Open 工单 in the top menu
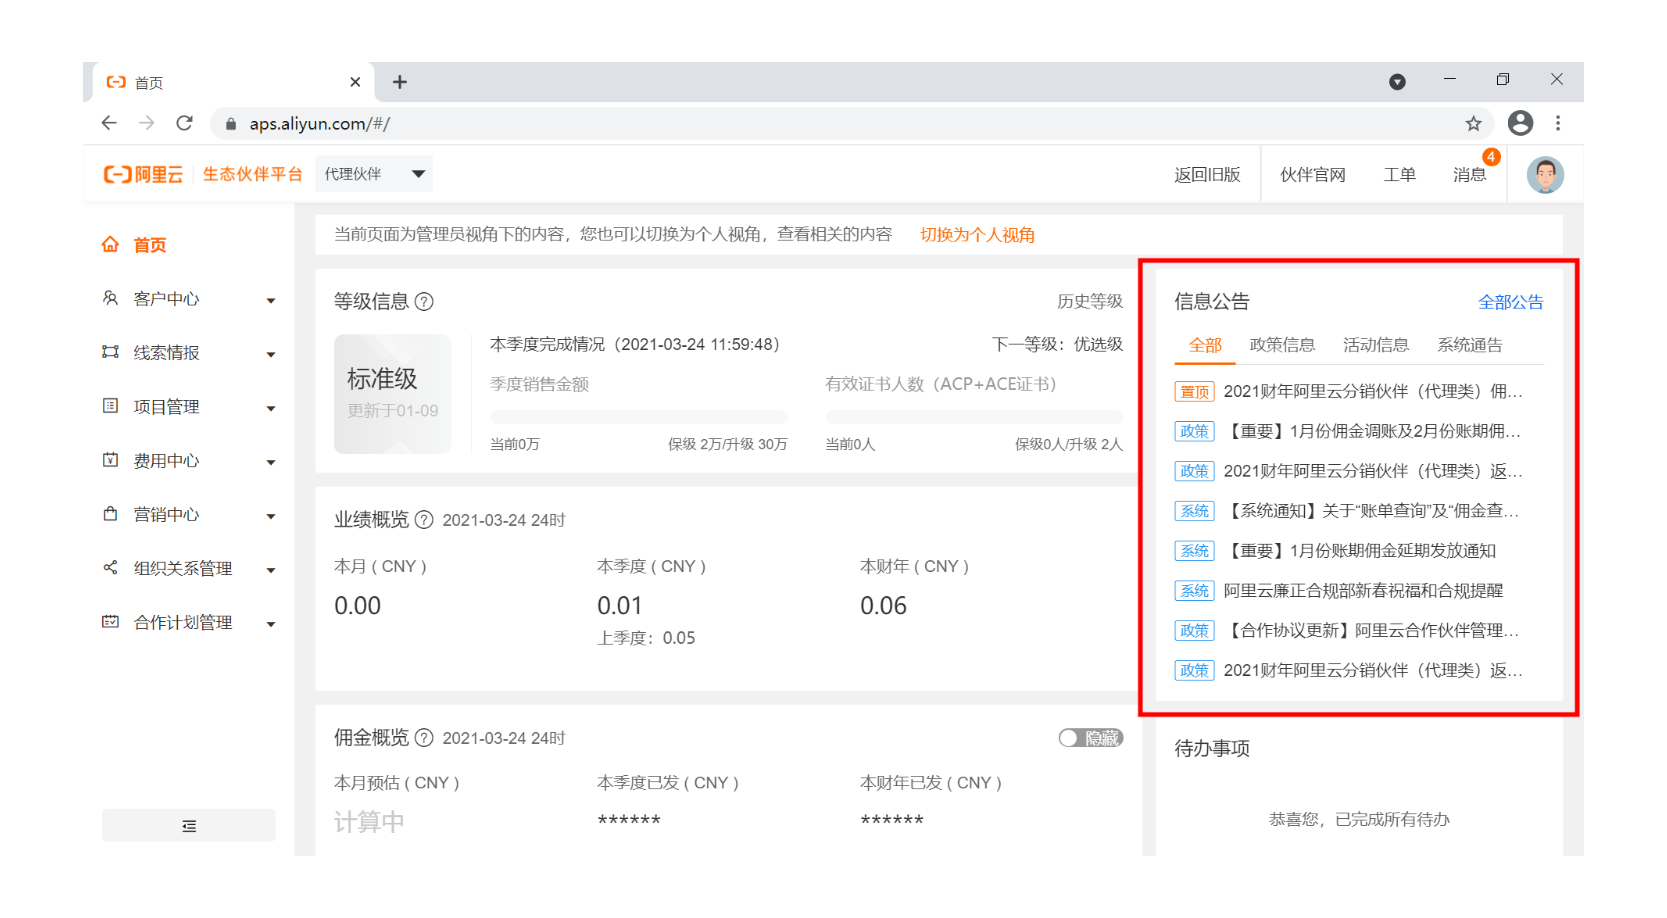Screen dimensions: 1667x918 point(1399,175)
